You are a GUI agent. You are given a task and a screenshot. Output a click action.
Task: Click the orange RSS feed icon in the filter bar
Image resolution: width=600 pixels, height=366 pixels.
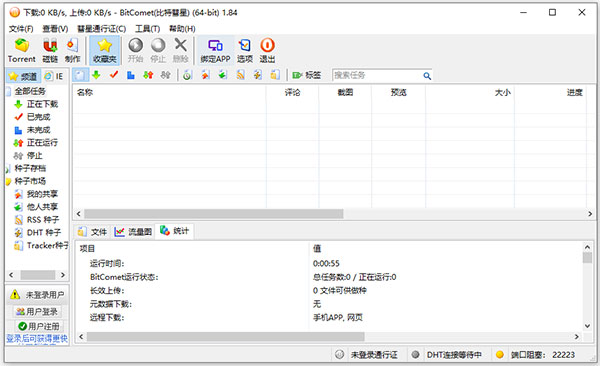pyautogui.click(x=240, y=75)
